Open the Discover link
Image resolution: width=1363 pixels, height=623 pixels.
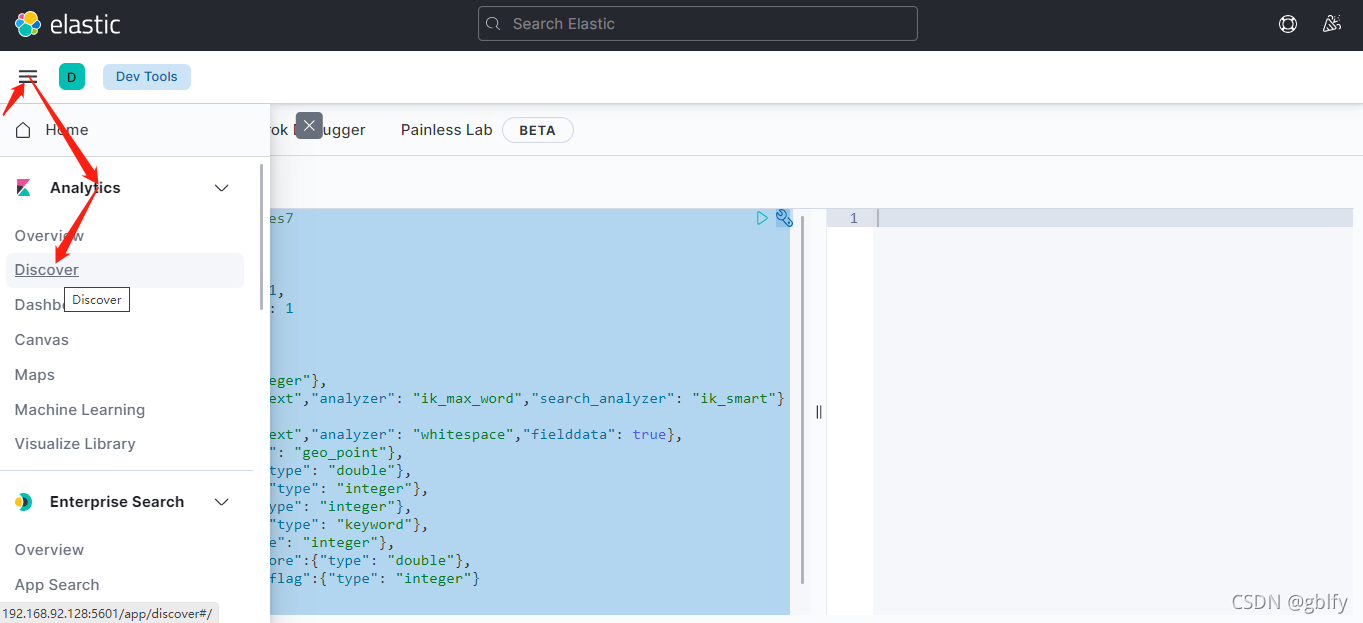47,270
